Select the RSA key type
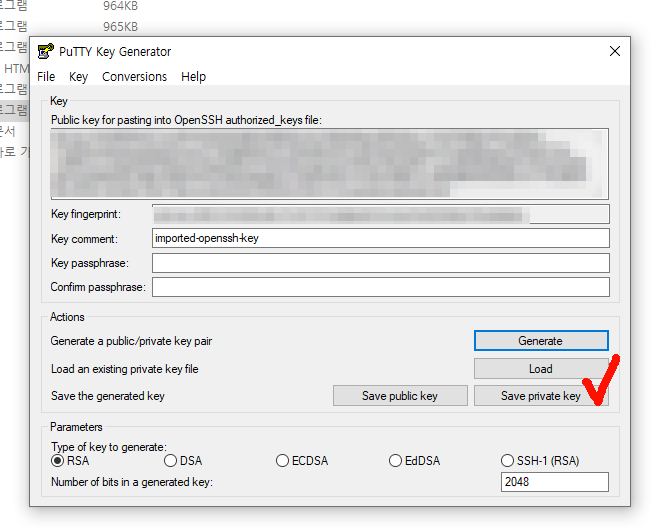 pos(70,461)
